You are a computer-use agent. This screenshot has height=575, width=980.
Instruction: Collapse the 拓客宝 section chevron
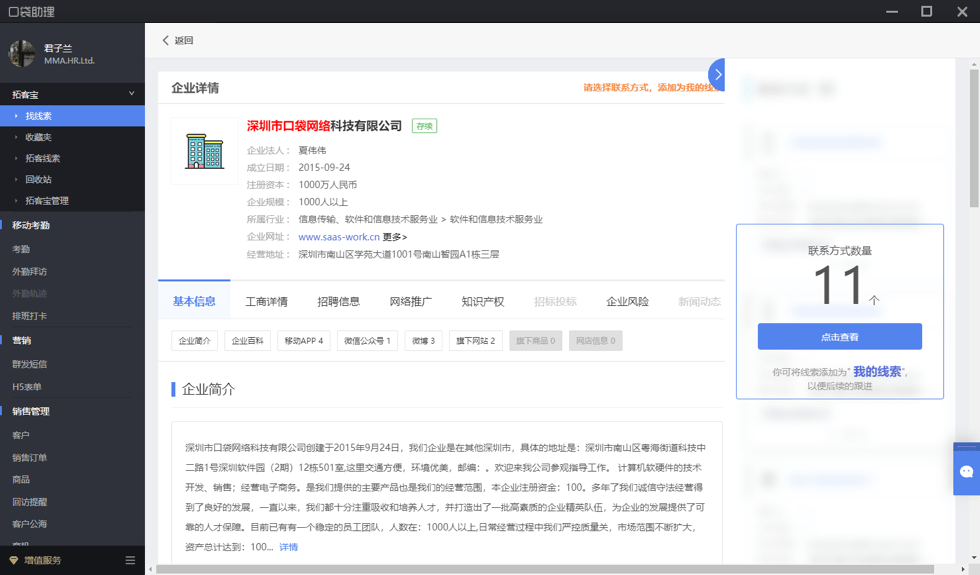coord(131,94)
